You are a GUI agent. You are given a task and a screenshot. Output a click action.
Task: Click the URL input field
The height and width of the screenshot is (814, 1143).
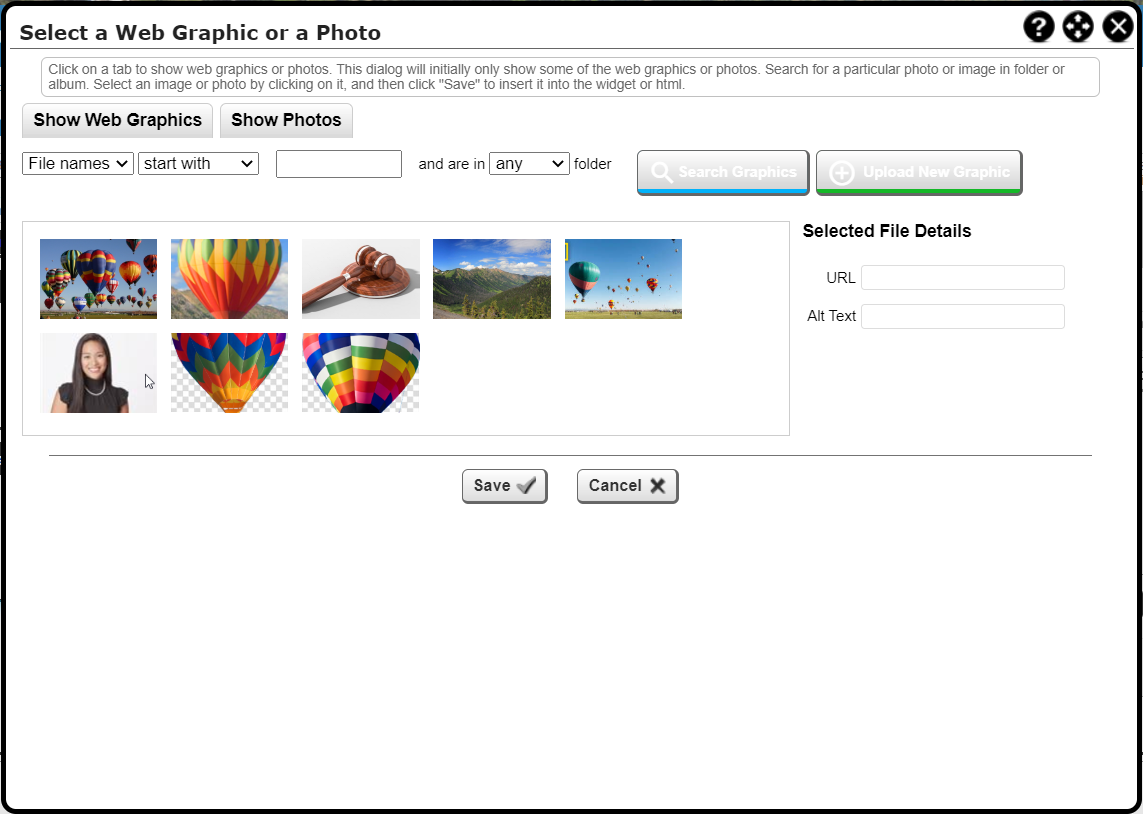click(x=962, y=277)
